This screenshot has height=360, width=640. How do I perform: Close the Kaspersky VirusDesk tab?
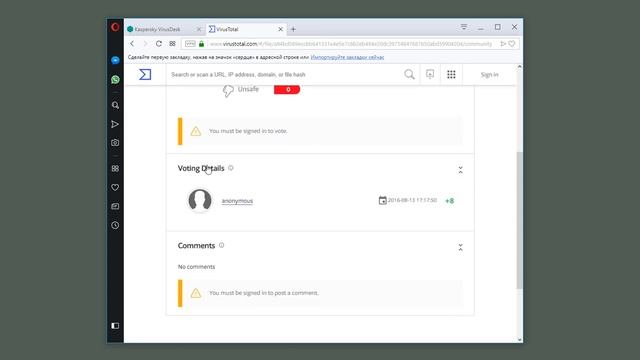click(x=199, y=29)
